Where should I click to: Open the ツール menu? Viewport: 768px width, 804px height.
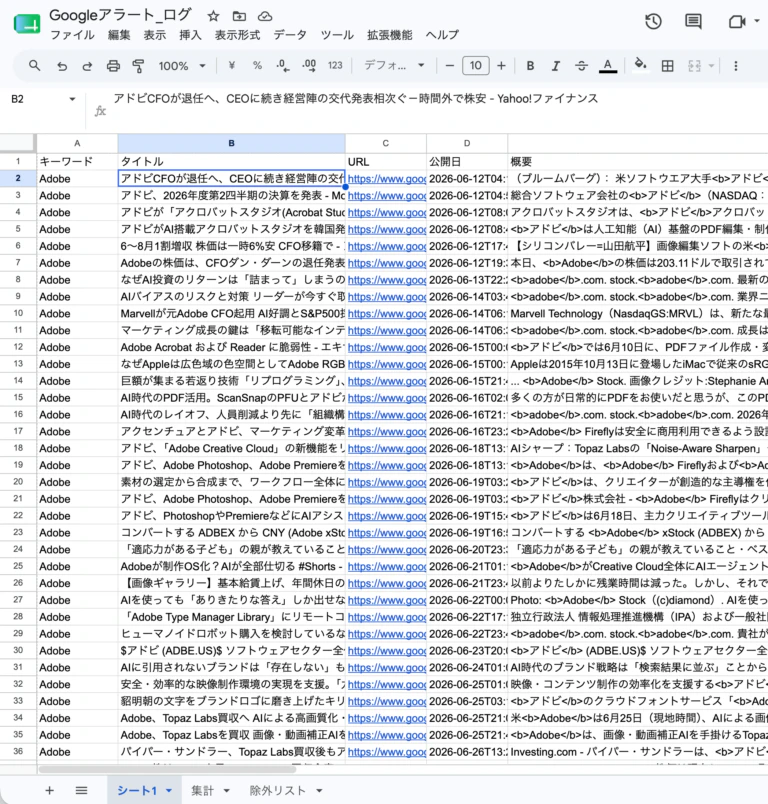[x=337, y=35]
